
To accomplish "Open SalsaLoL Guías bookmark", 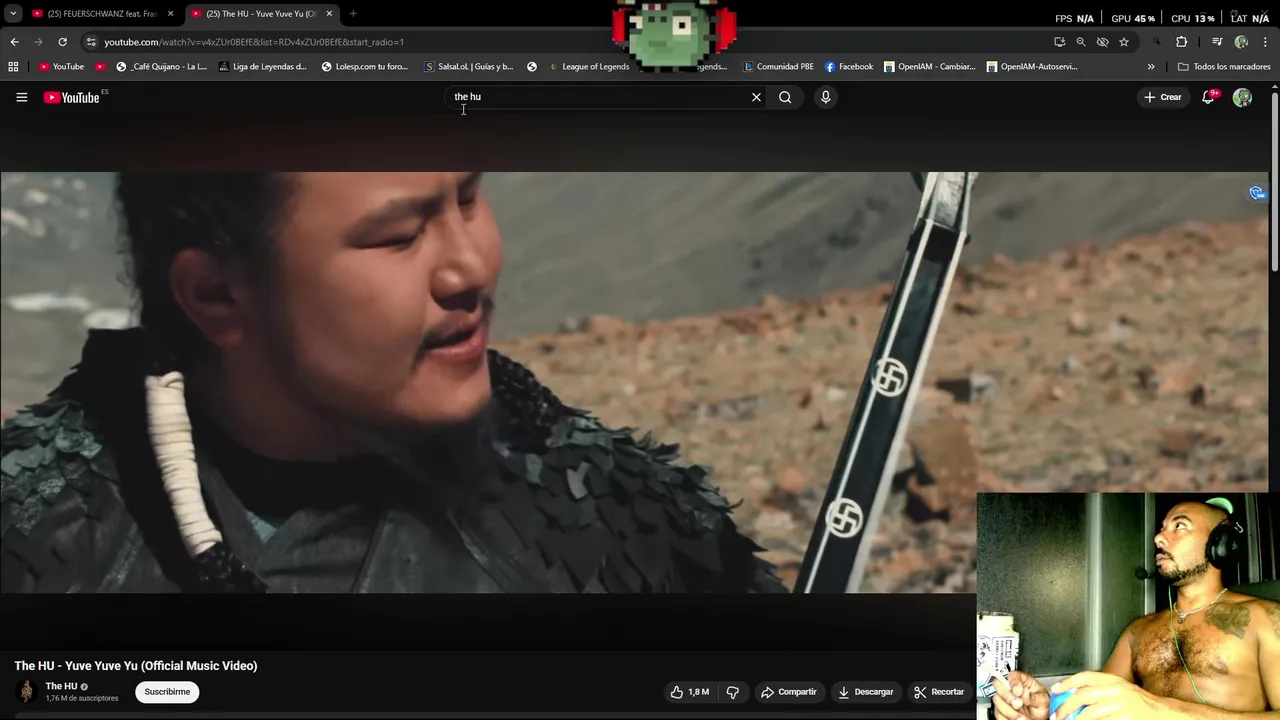I will point(468,67).
